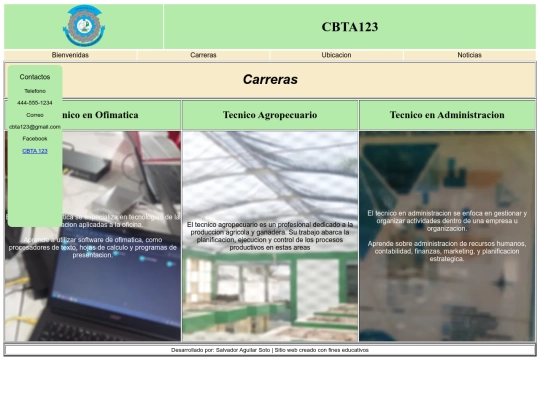Click the Correo label in sidebar
The width and height of the screenshot is (540, 405).
click(x=35, y=115)
